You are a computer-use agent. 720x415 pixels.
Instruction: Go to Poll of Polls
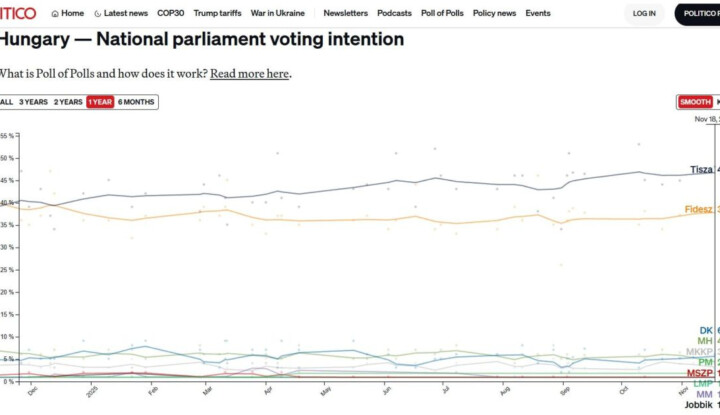(442, 14)
